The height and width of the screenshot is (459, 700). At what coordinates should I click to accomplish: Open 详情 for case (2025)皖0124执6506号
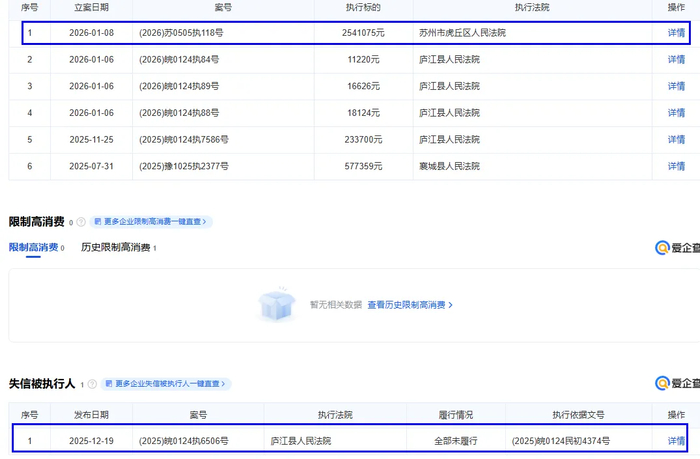[x=676, y=441]
